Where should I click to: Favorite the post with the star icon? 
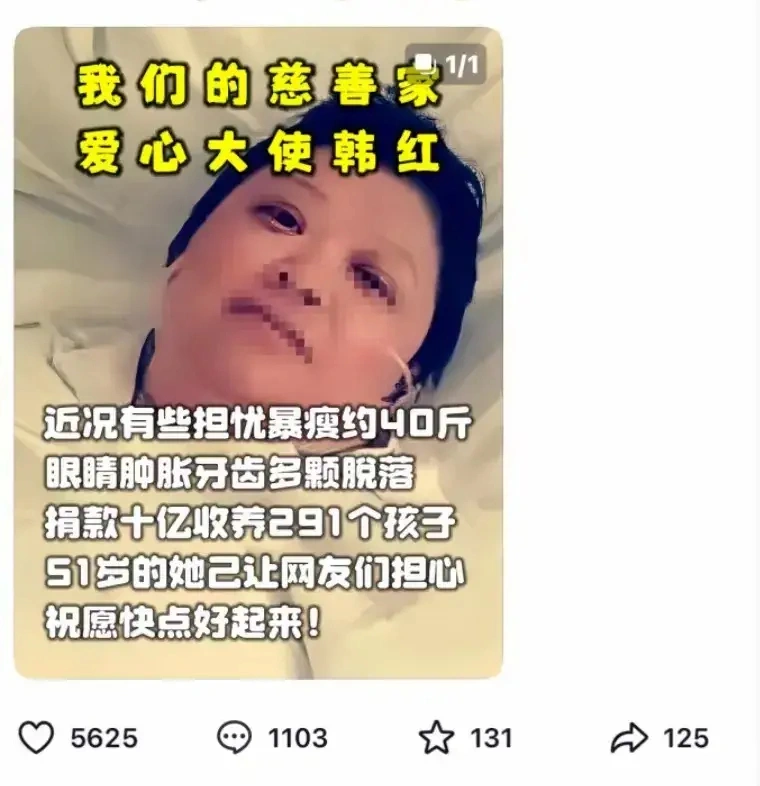pyautogui.click(x=436, y=737)
